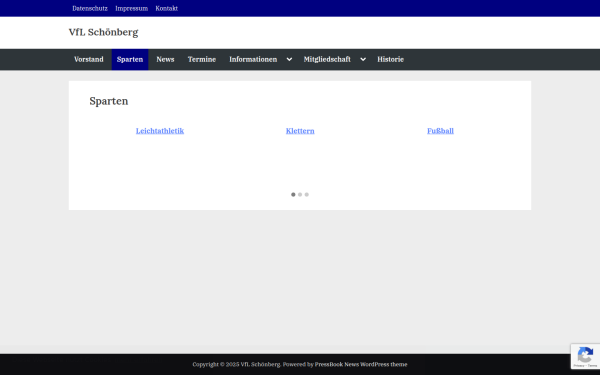The image size is (600, 375).
Task: Select the Sparten menu item
Action: tap(130, 59)
